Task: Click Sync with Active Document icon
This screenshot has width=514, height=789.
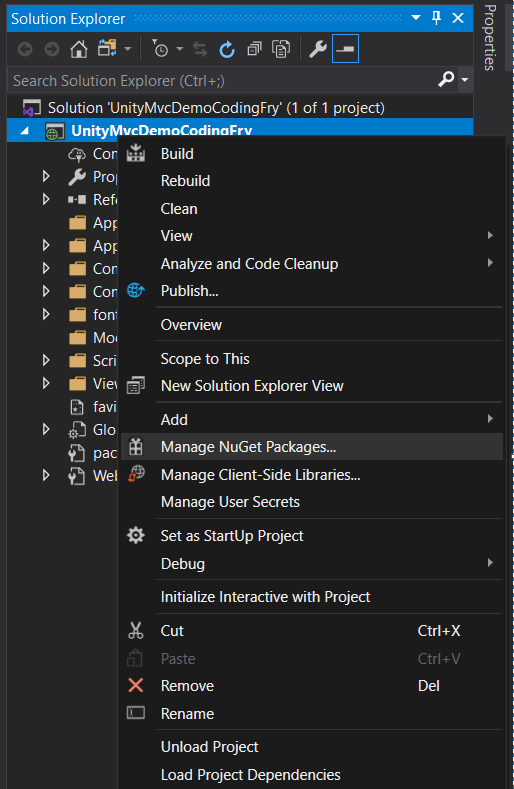Action: (x=200, y=49)
